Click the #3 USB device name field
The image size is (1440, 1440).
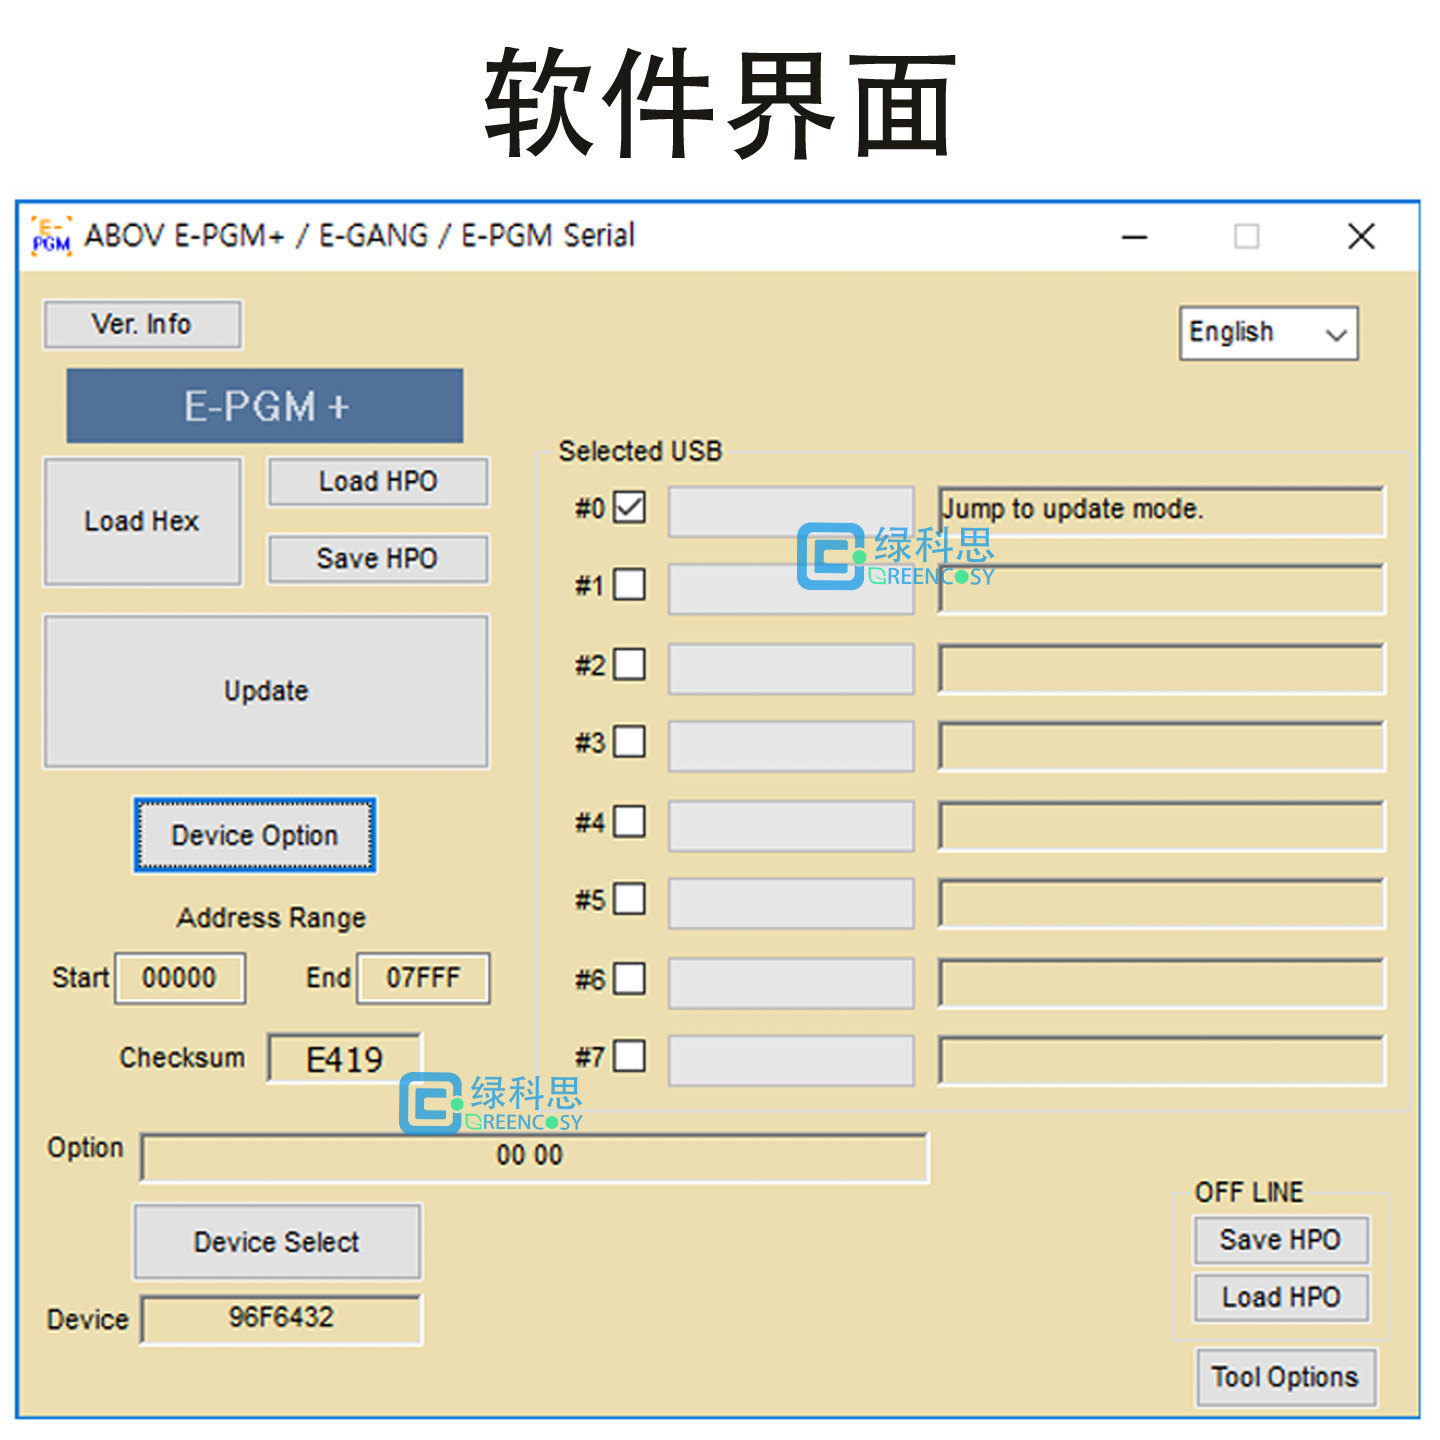pos(791,746)
